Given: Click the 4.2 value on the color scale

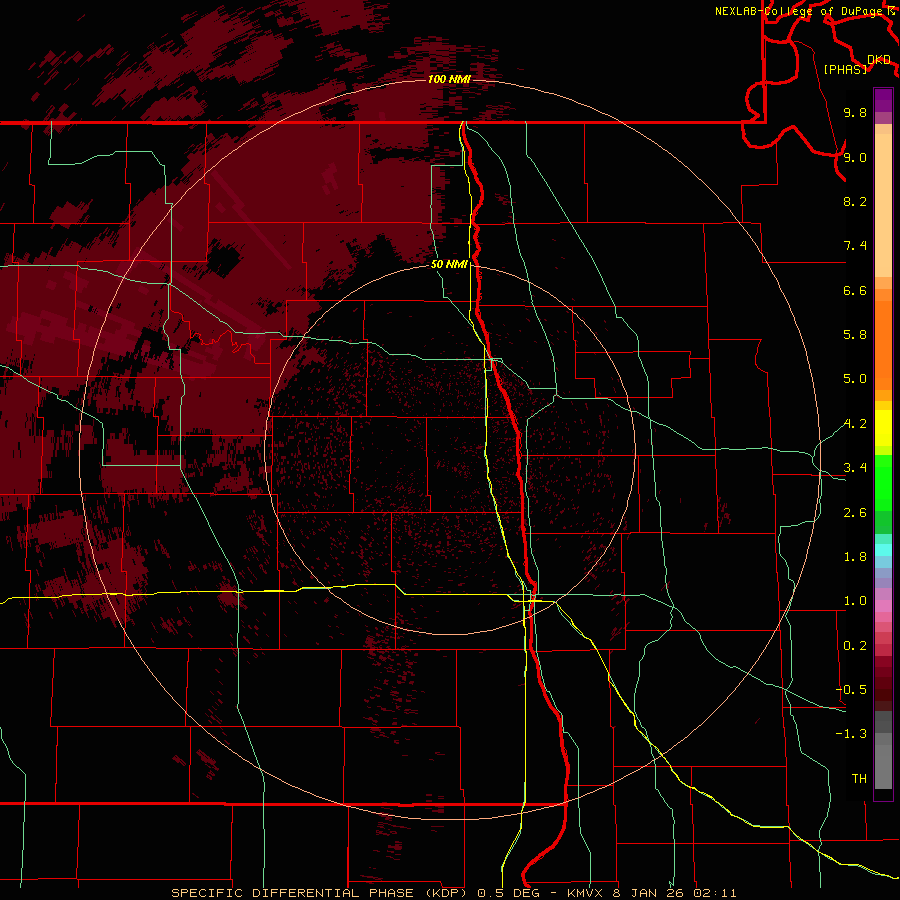Looking at the screenshot, I should pos(855,424).
